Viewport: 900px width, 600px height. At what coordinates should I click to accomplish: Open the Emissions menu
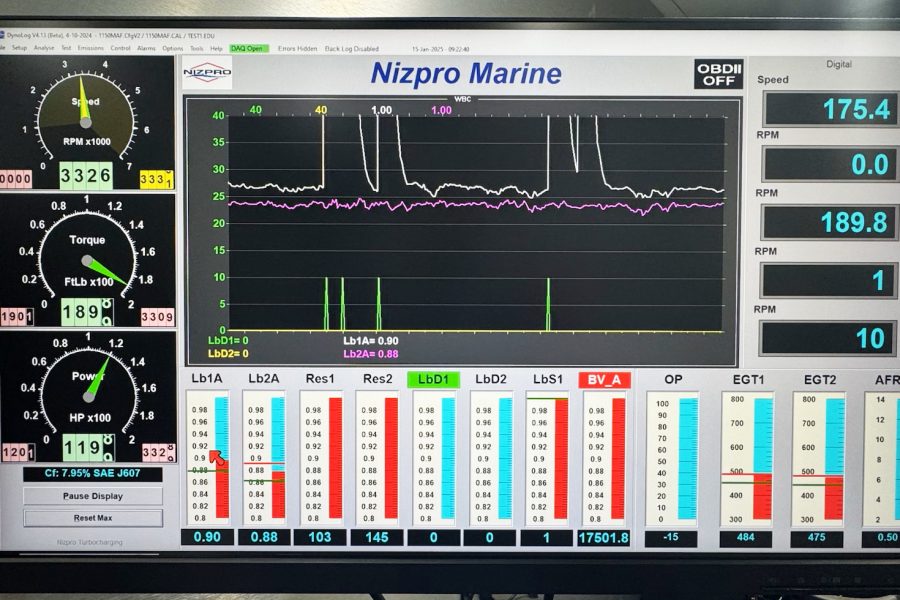coord(91,48)
